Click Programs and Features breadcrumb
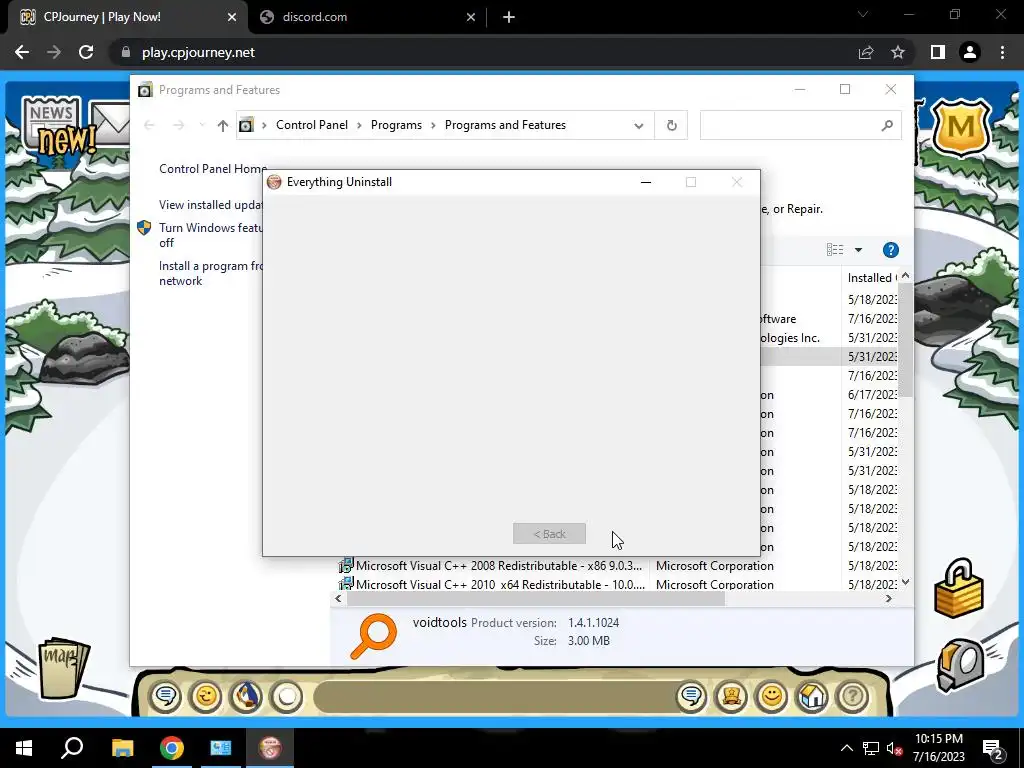 [505, 125]
